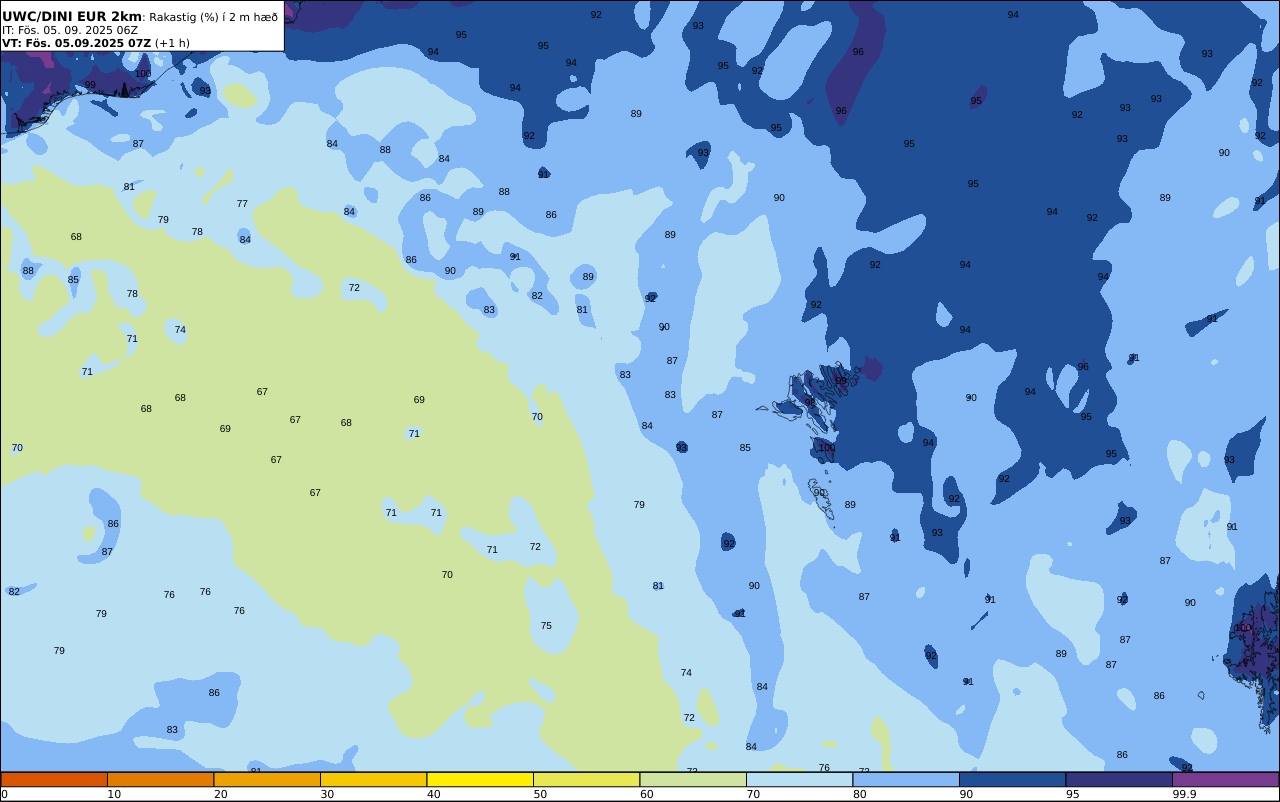Click the dark orange 0–10 legend swatch

54,779
